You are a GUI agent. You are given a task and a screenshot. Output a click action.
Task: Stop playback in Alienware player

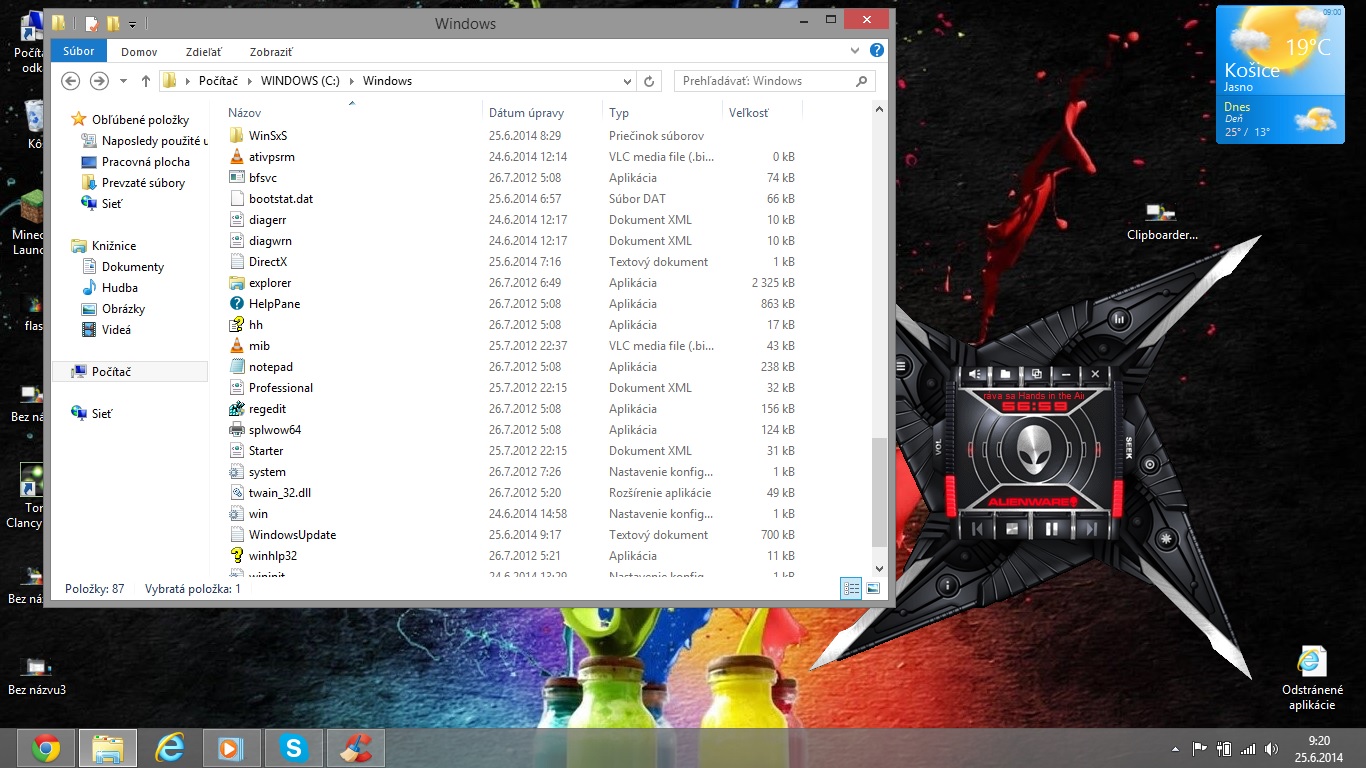tap(1013, 529)
